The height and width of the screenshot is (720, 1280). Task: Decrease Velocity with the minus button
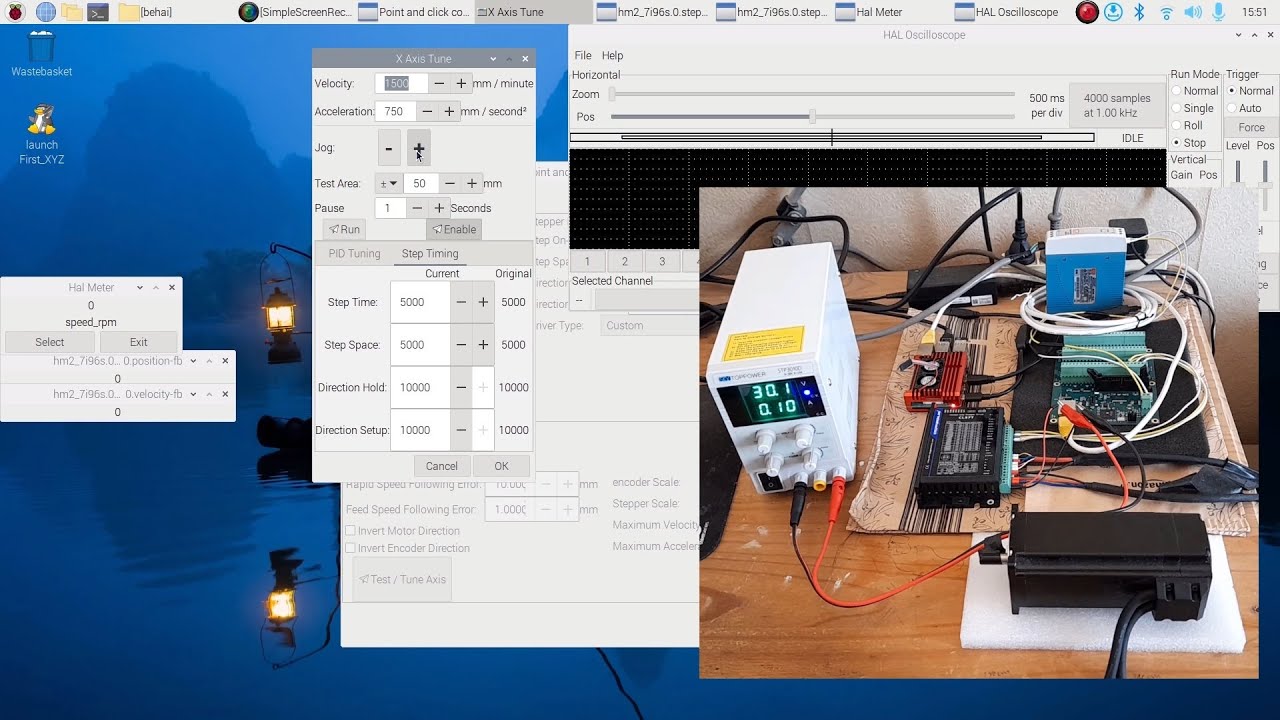(x=439, y=84)
